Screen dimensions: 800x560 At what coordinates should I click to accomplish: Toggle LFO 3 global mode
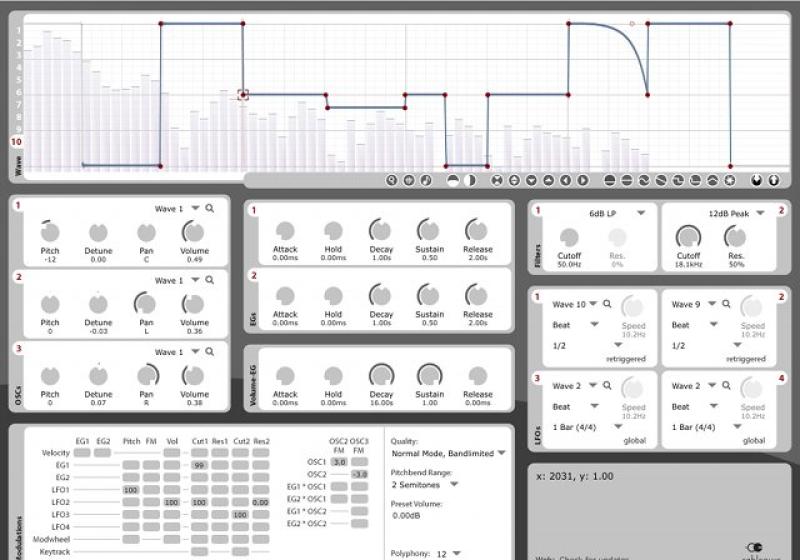tap(635, 441)
